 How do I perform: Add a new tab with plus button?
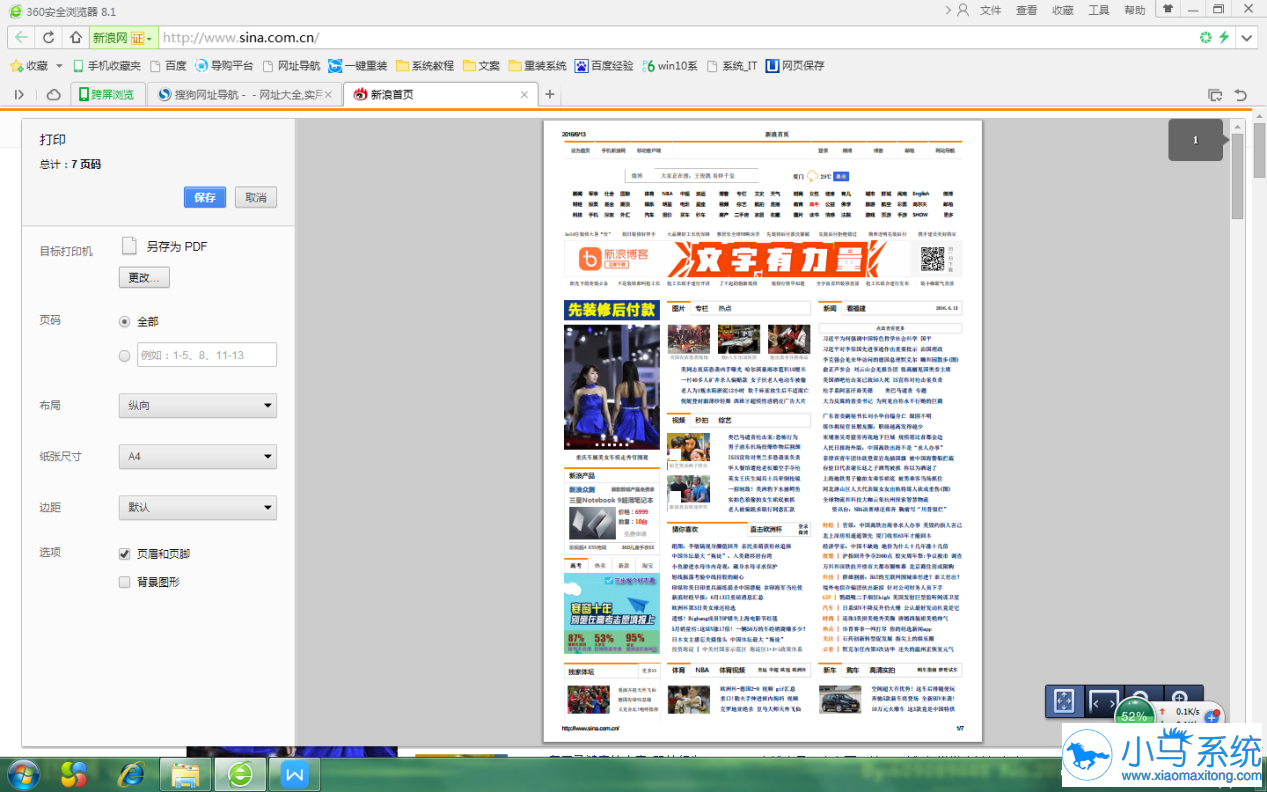tap(549, 95)
